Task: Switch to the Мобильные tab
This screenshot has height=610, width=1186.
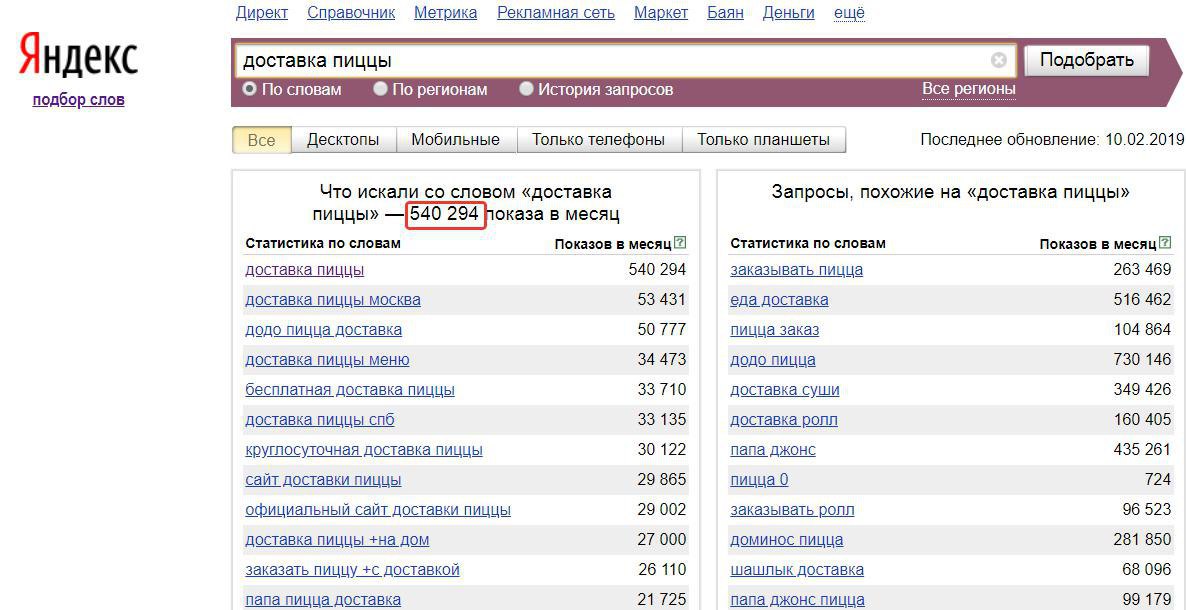Action: [455, 140]
